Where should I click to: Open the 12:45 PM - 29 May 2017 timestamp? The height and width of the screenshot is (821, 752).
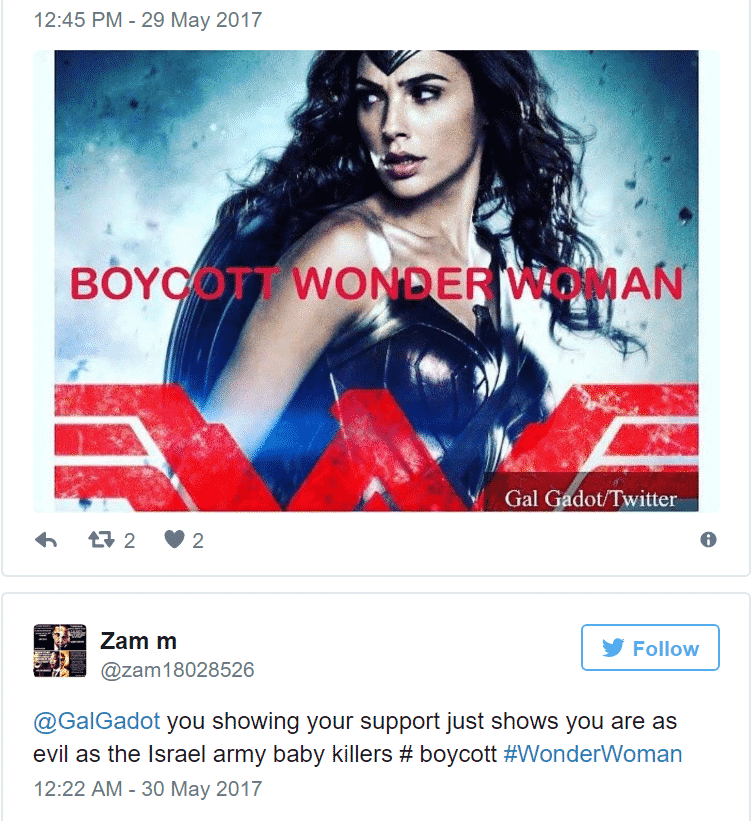click(148, 20)
